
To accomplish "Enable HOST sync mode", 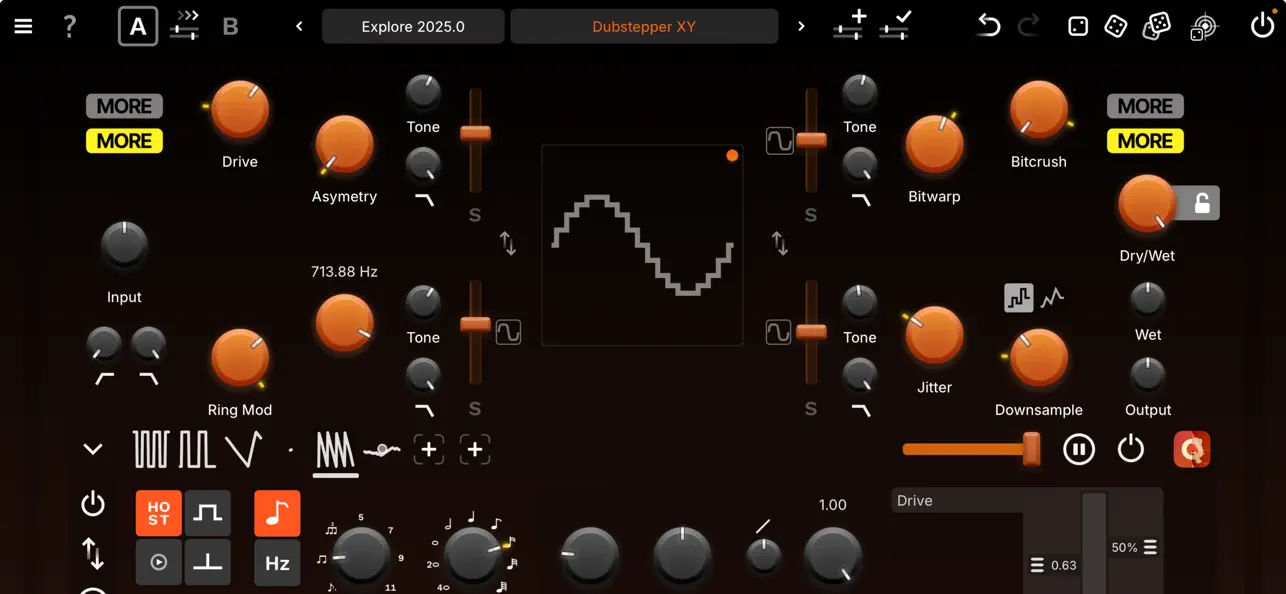I will click(158, 513).
